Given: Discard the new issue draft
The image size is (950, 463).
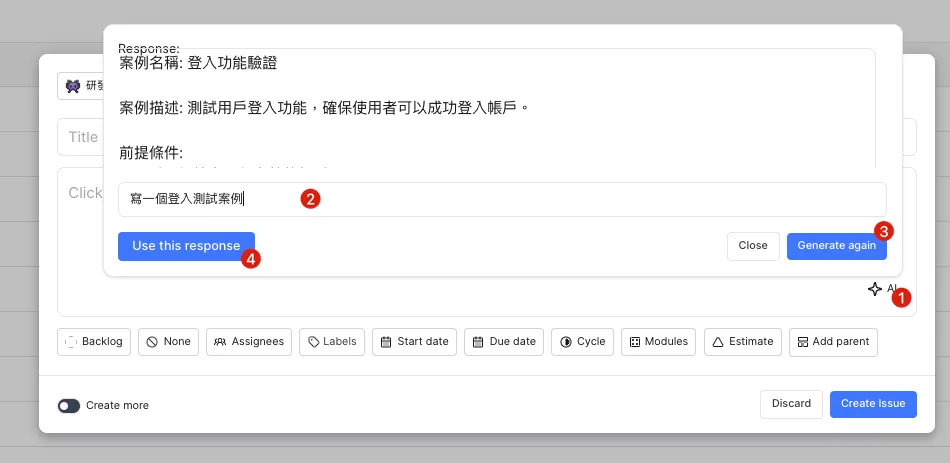Looking at the screenshot, I should click(x=791, y=404).
